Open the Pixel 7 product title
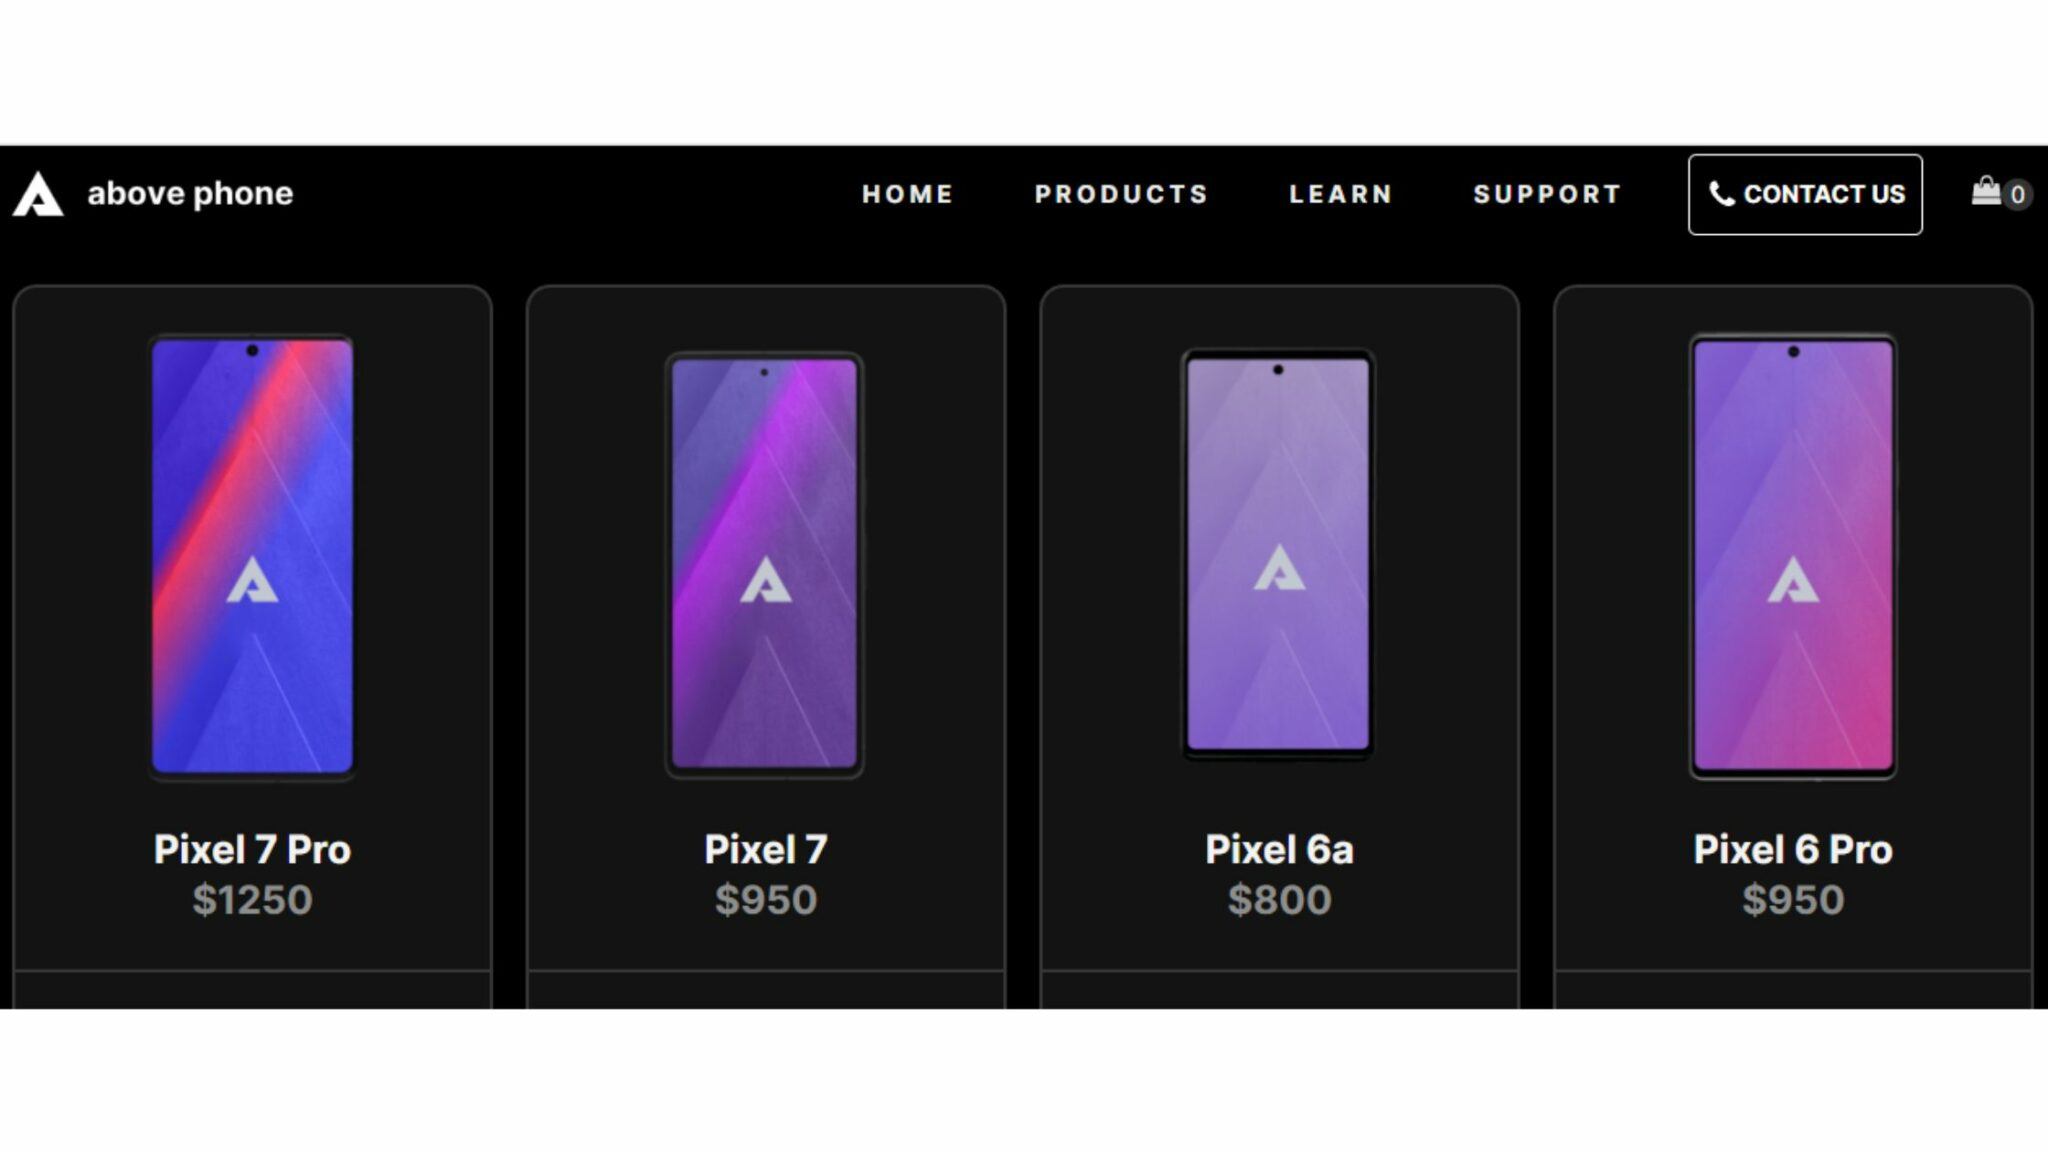This screenshot has height=1152, width=2048. tap(765, 851)
